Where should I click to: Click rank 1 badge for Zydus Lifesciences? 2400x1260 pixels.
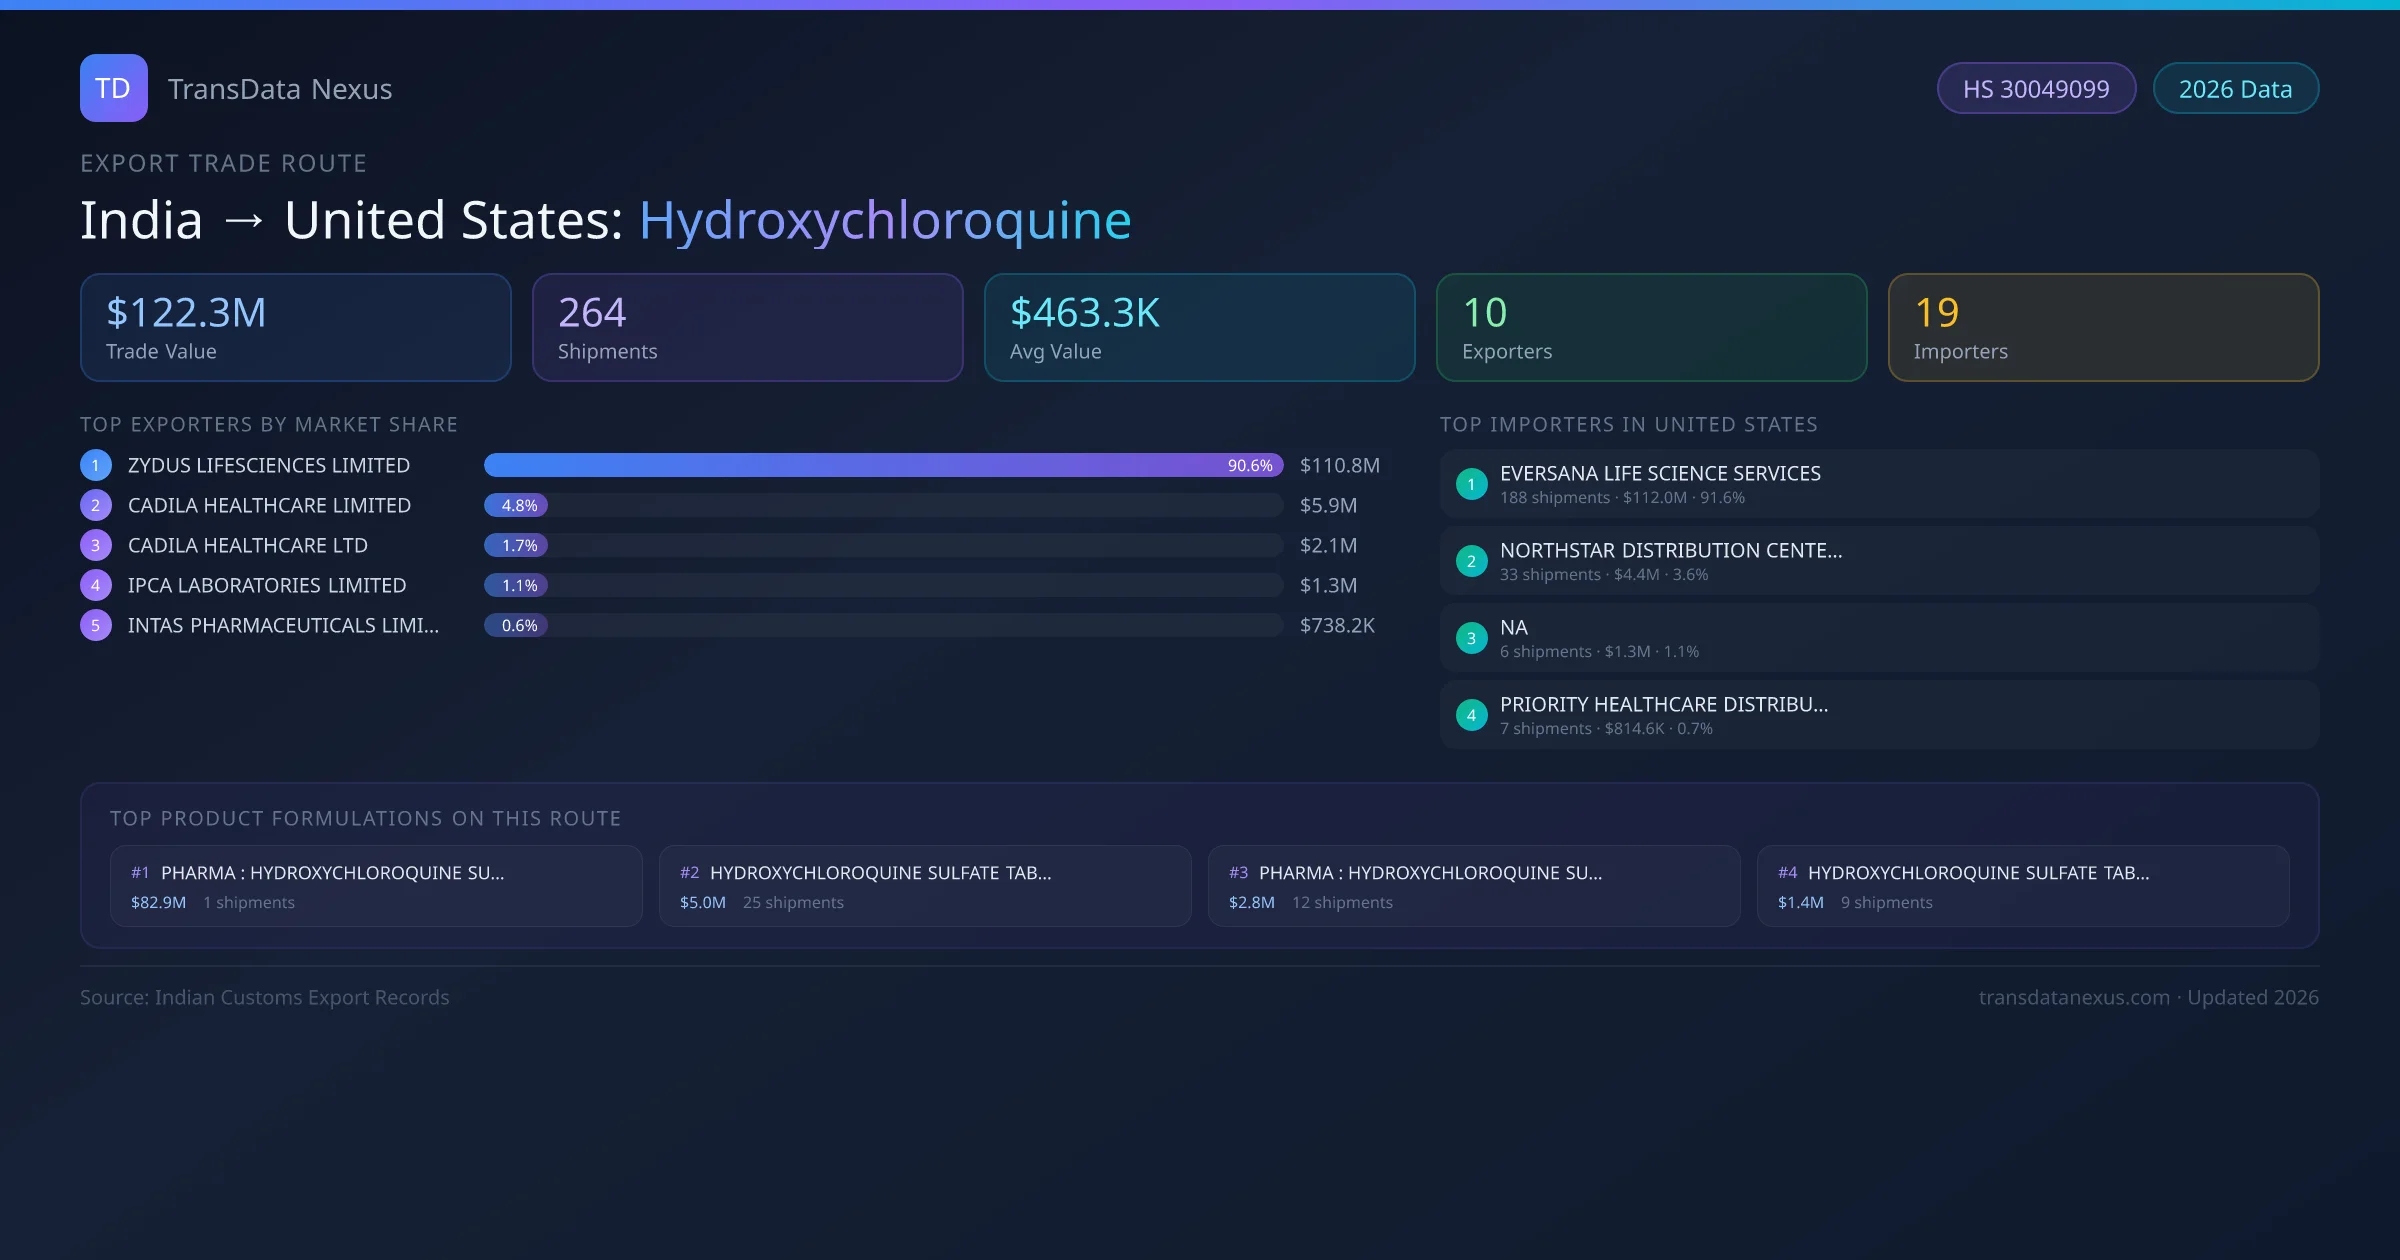click(x=96, y=465)
